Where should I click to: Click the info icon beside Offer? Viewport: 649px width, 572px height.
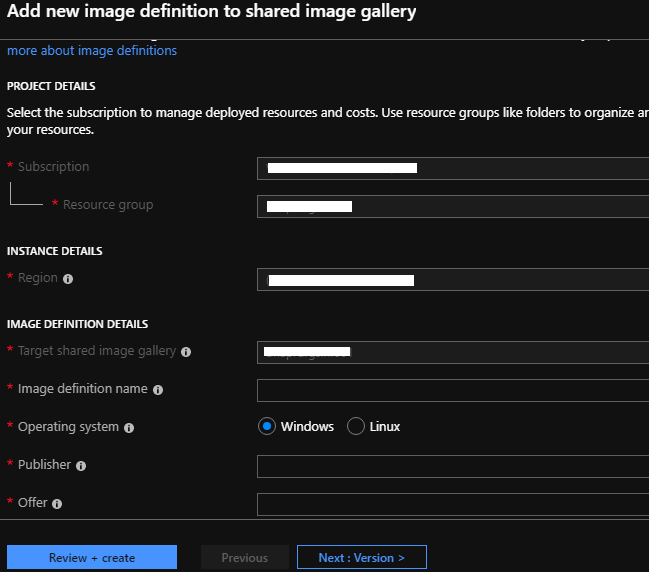point(58,504)
